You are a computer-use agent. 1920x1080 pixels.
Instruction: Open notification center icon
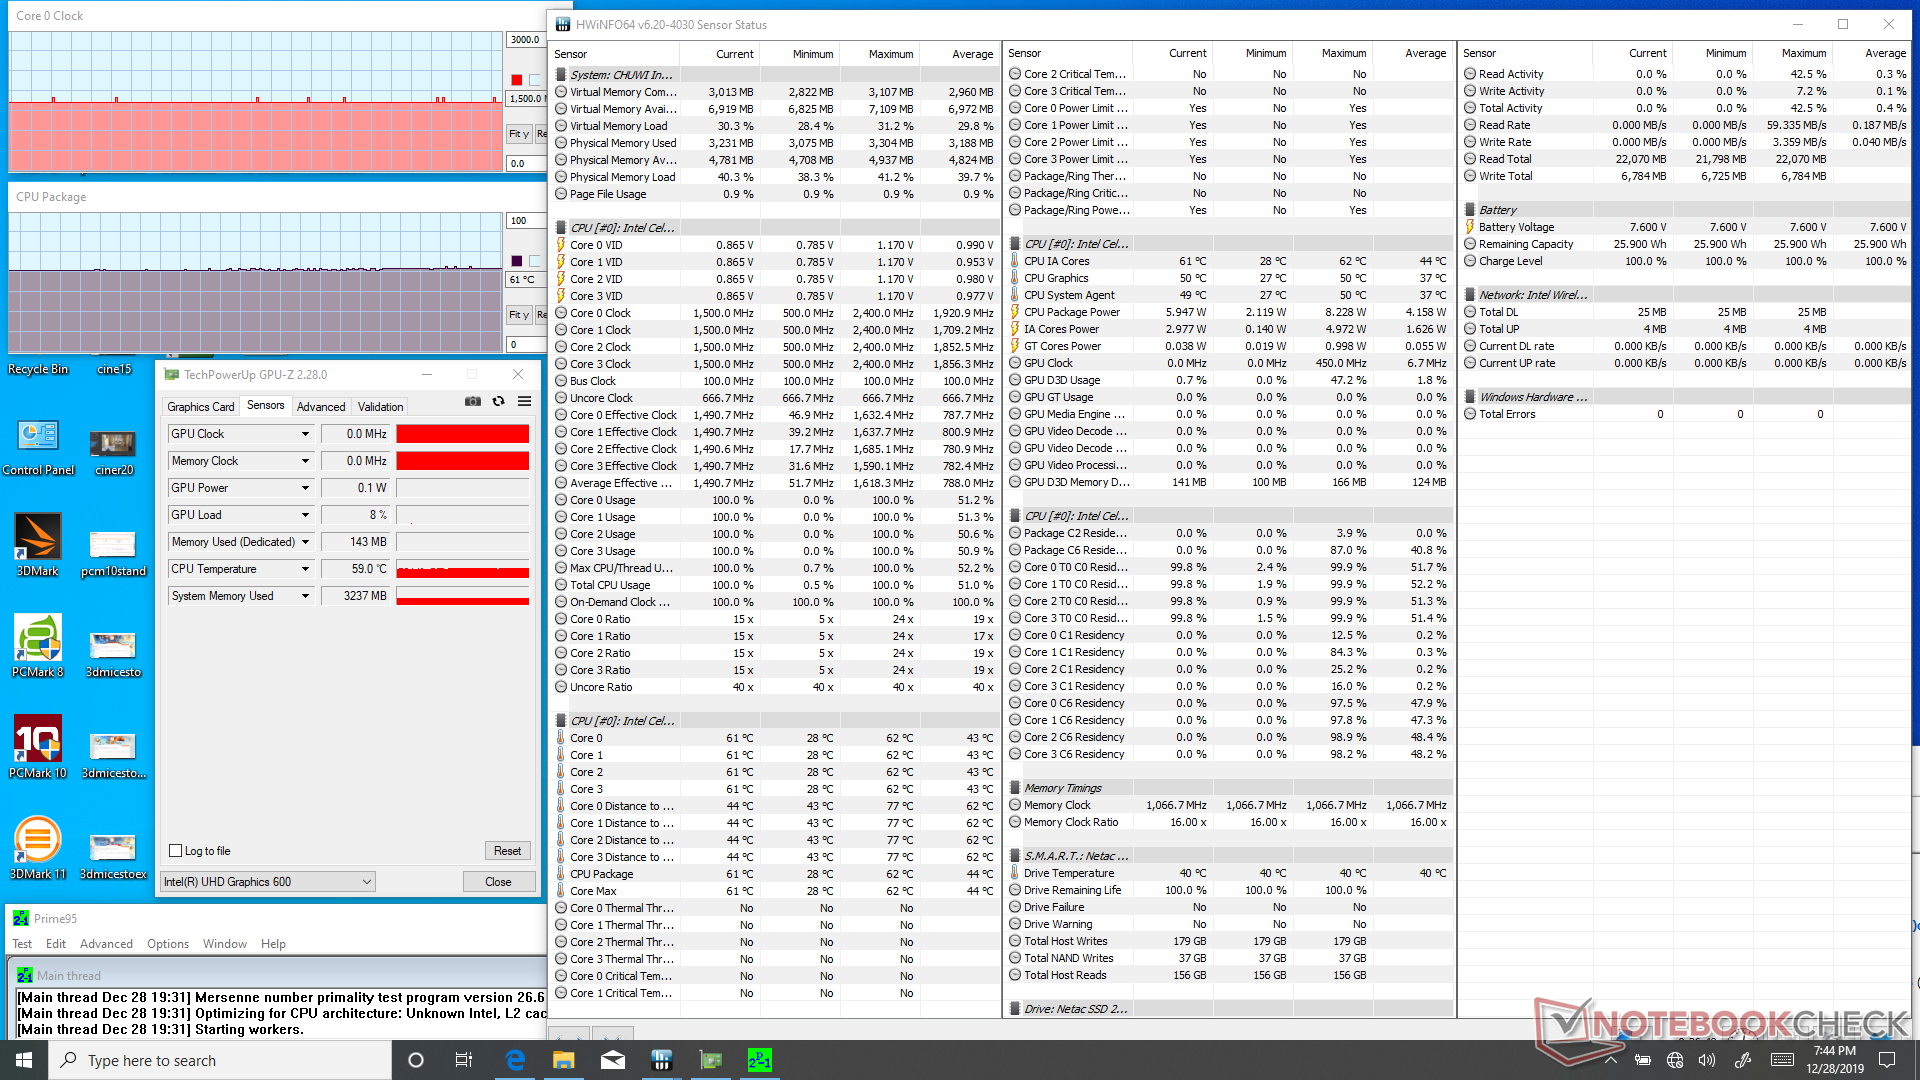pyautogui.click(x=1887, y=1060)
